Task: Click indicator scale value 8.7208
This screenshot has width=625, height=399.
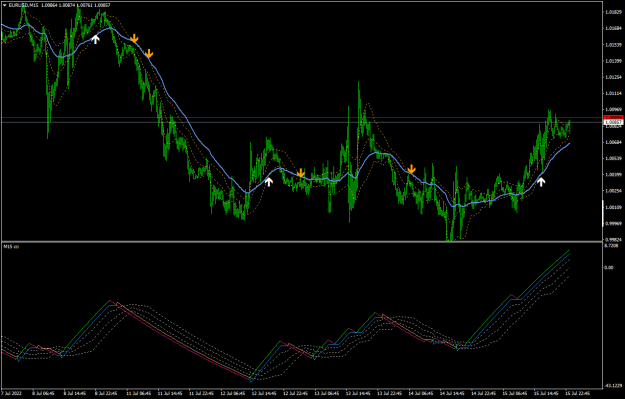Action: click(611, 246)
